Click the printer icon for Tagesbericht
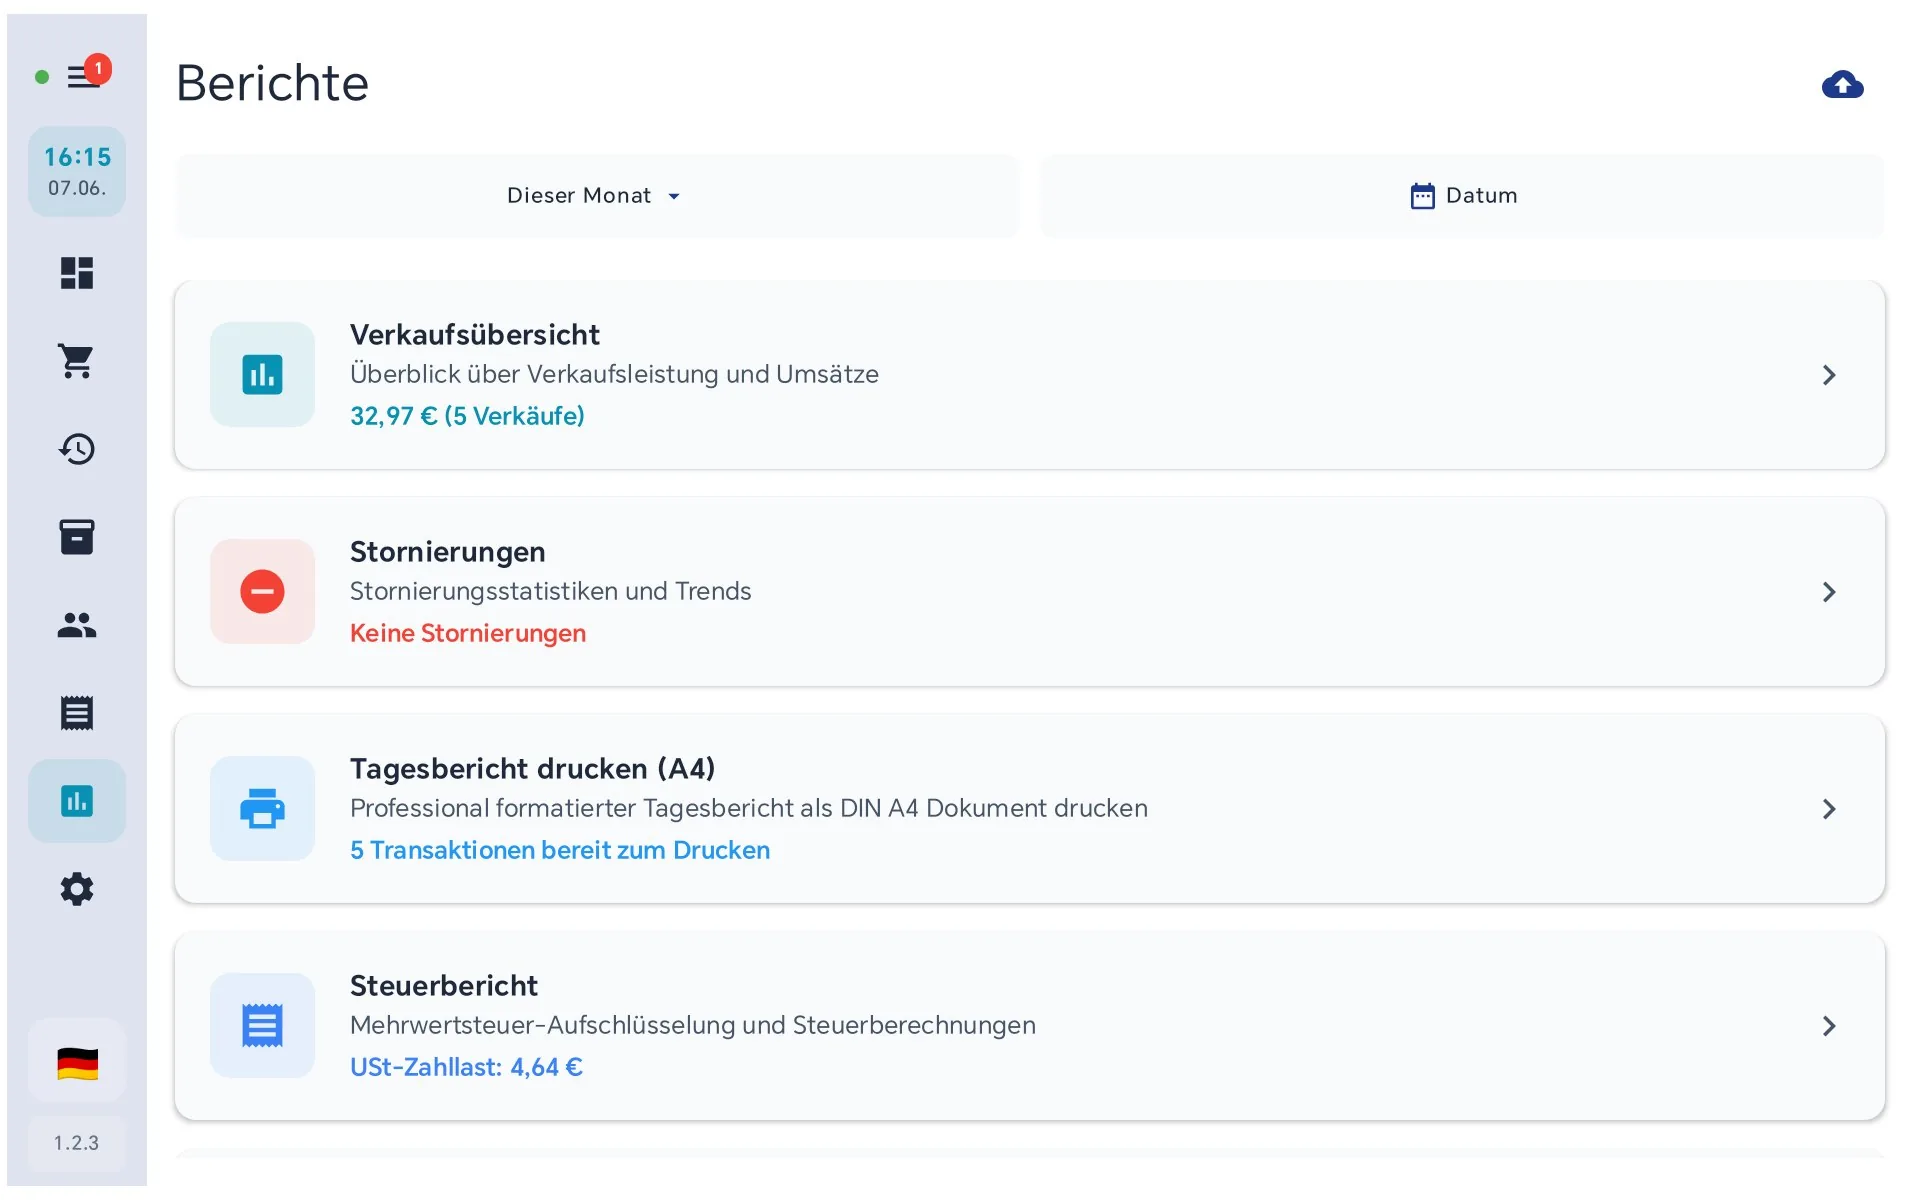 [262, 809]
